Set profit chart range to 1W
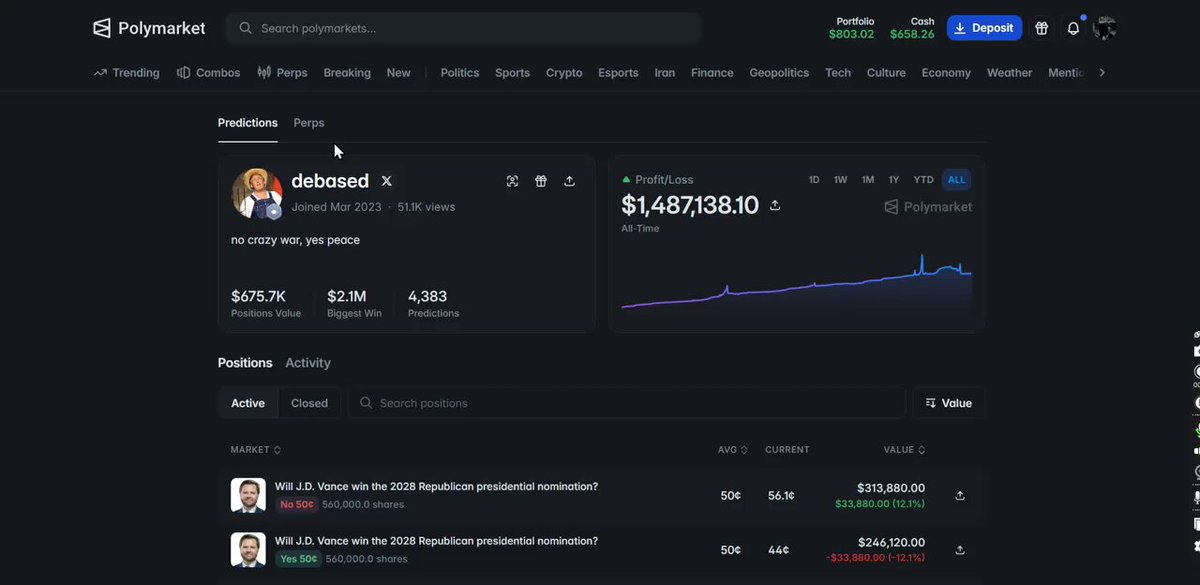 841,180
